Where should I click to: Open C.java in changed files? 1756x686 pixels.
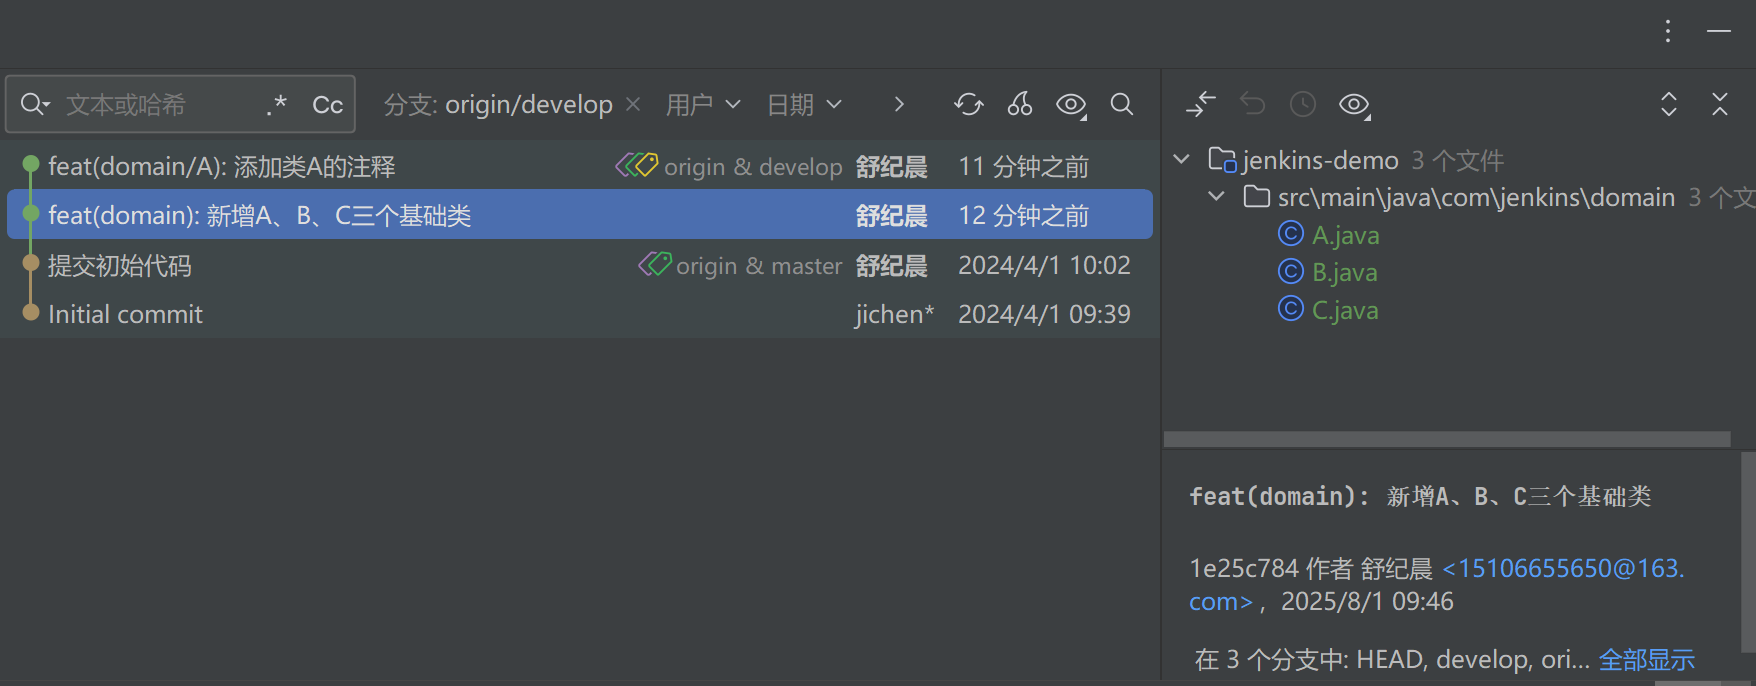tap(1345, 310)
